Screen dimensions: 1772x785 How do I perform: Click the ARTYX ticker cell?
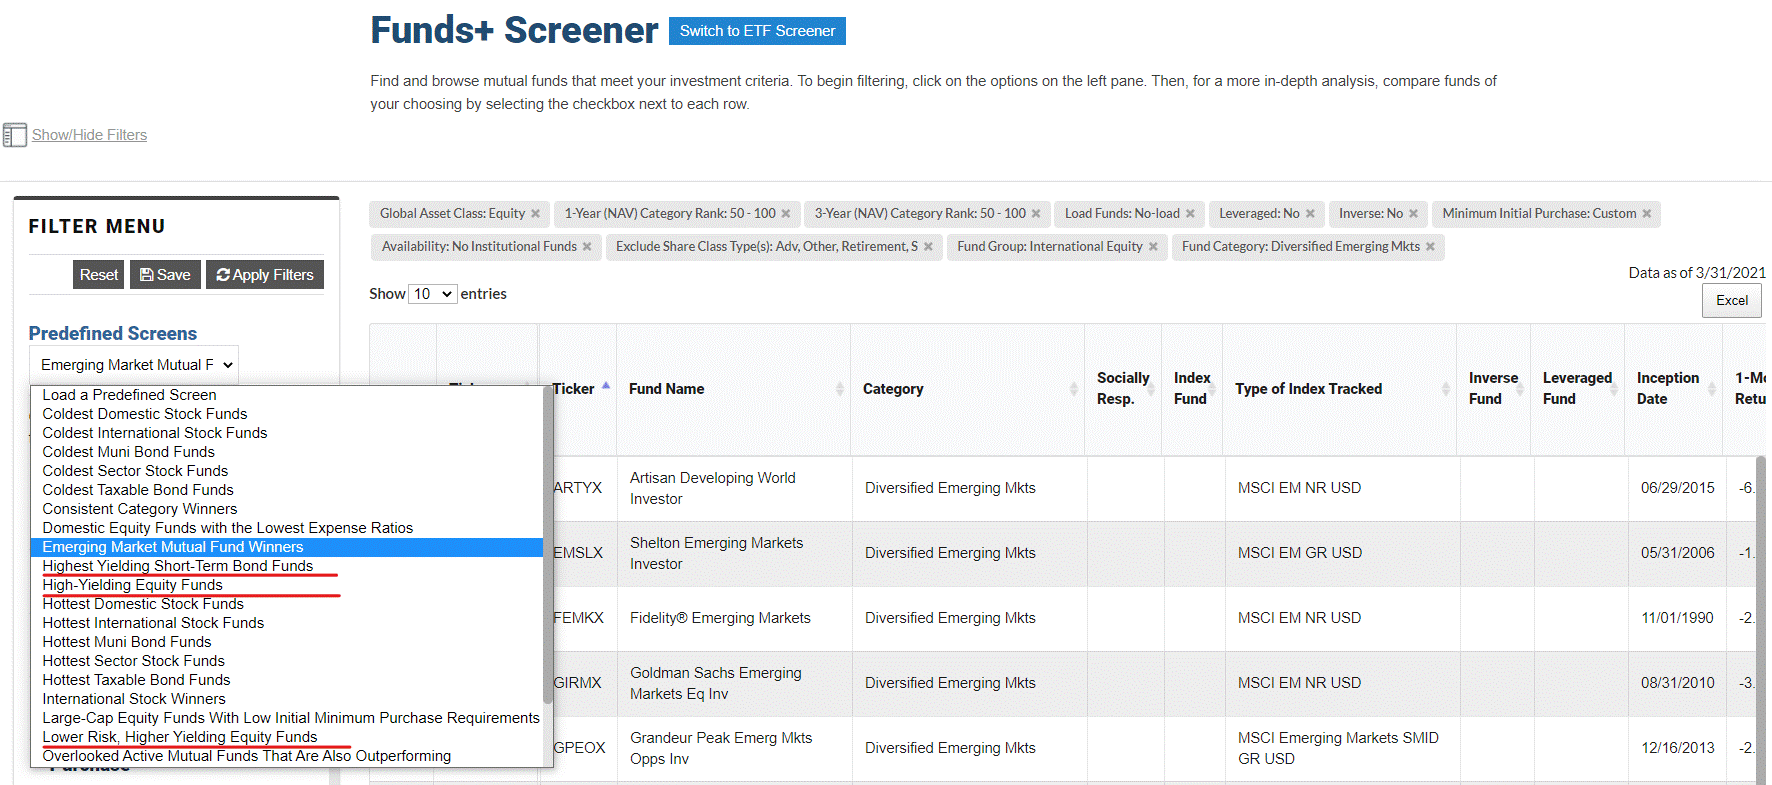(x=578, y=488)
